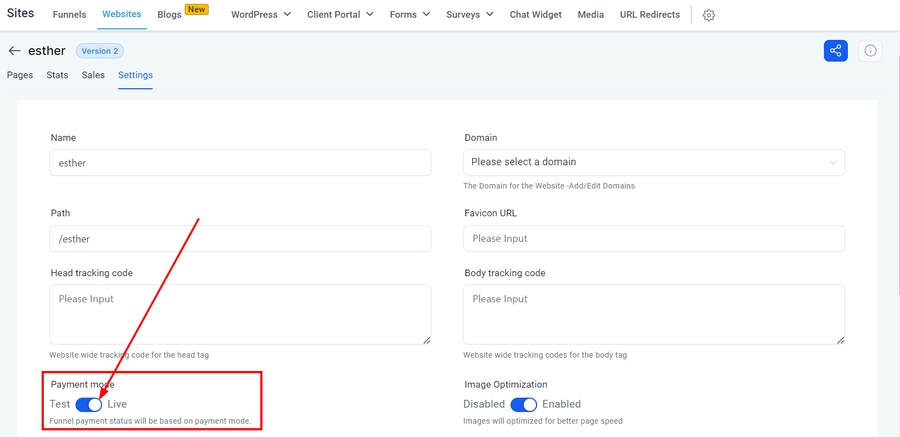Click the blue share icon button
The image size is (900, 437).
pyautogui.click(x=835, y=51)
